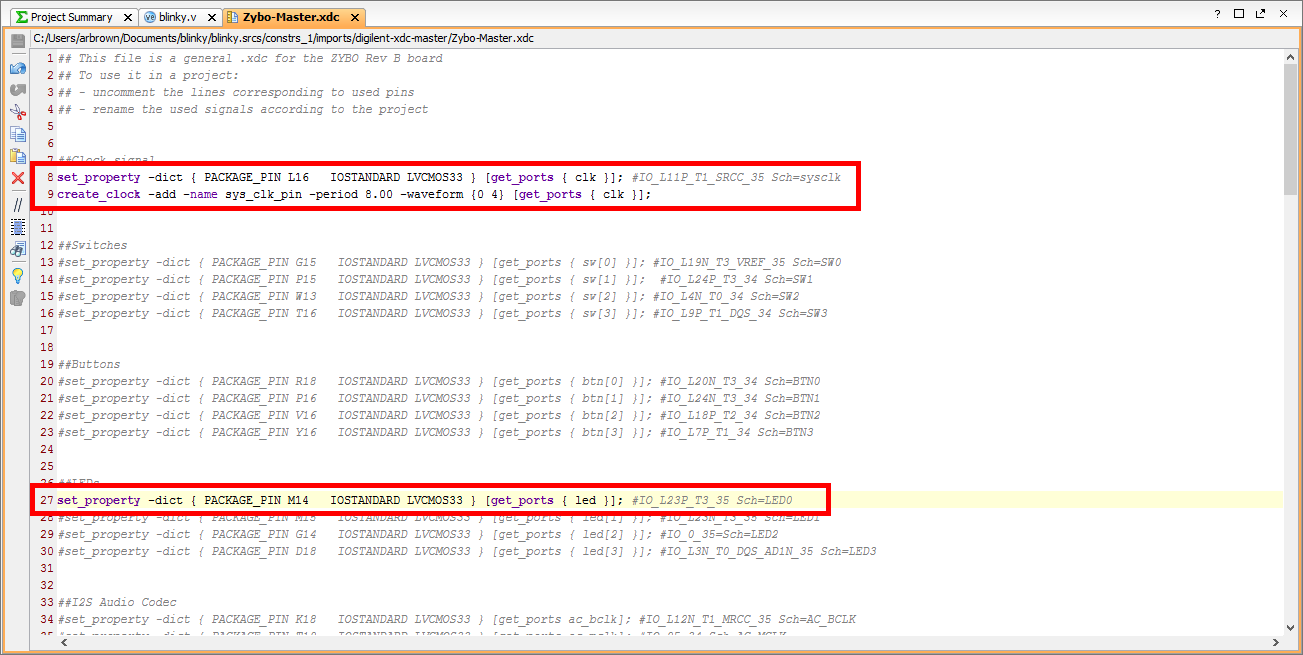Viewport: 1303px width, 655px height.
Task: Place cursor in line 8 set_property clk
Action: point(449,177)
